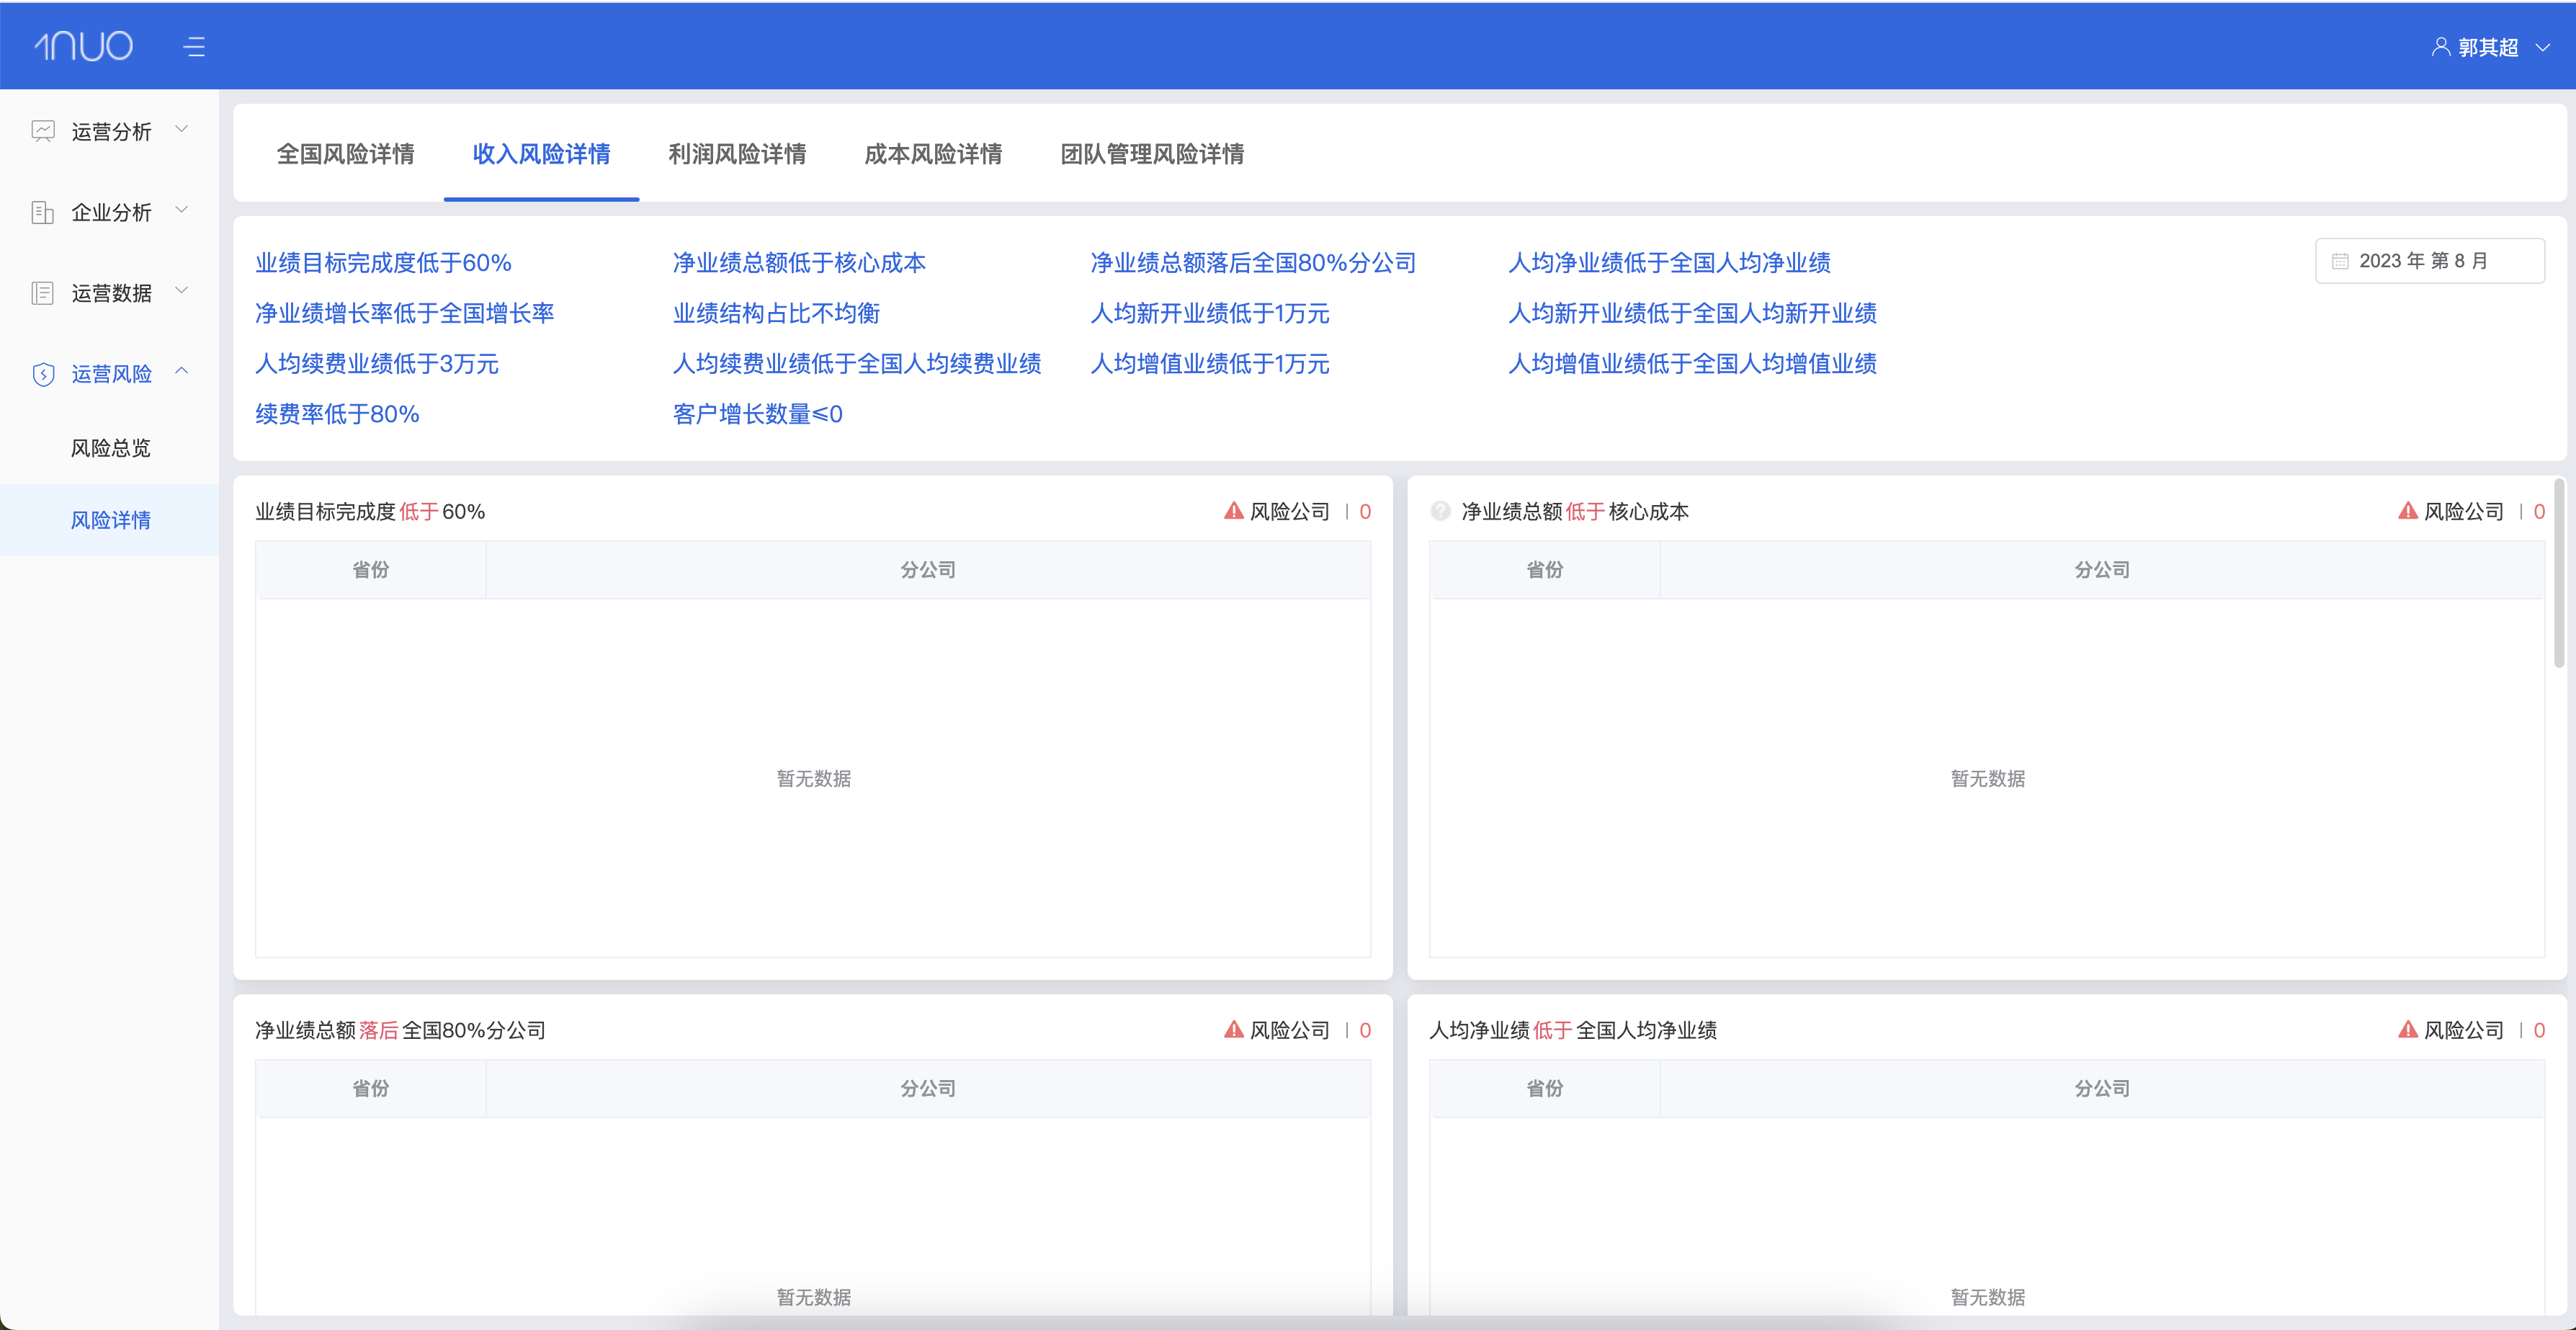This screenshot has width=2576, height=1330.
Task: Click the 运营分析 sidebar menu label
Action: 112,132
